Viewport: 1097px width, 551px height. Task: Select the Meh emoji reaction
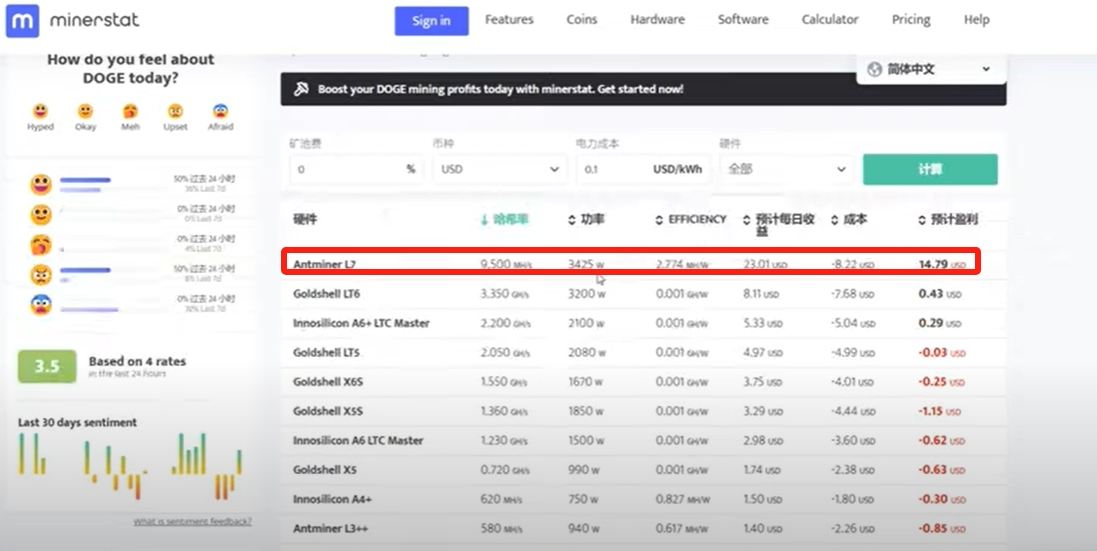(x=130, y=110)
